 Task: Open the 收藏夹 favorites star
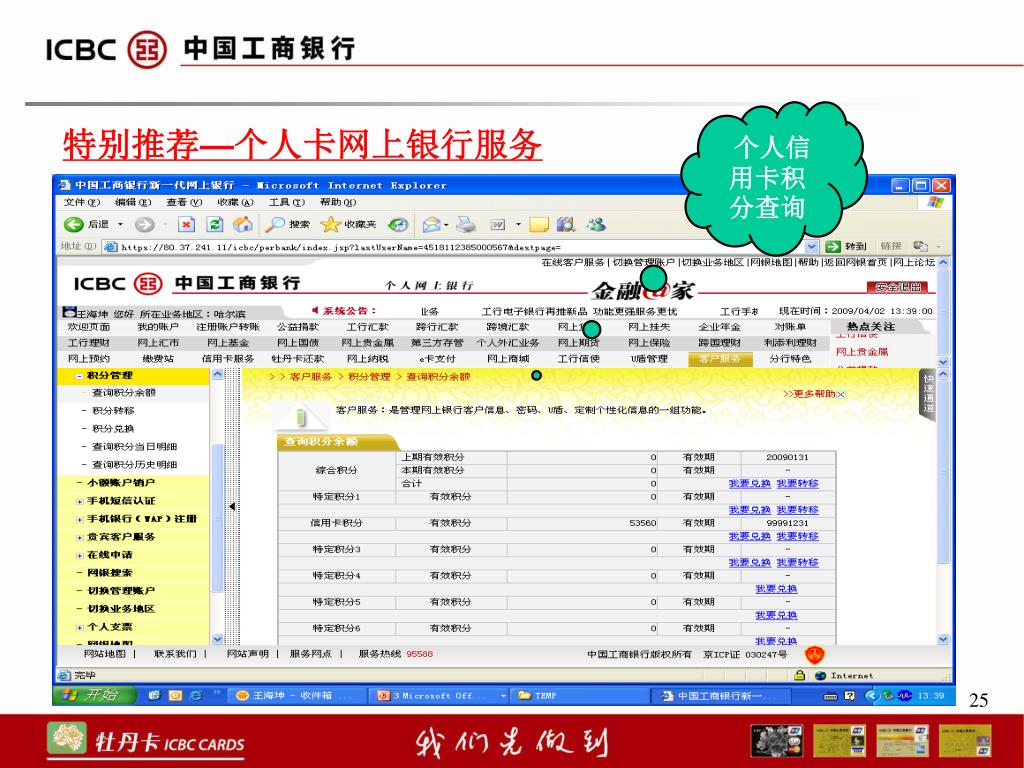click(348, 225)
